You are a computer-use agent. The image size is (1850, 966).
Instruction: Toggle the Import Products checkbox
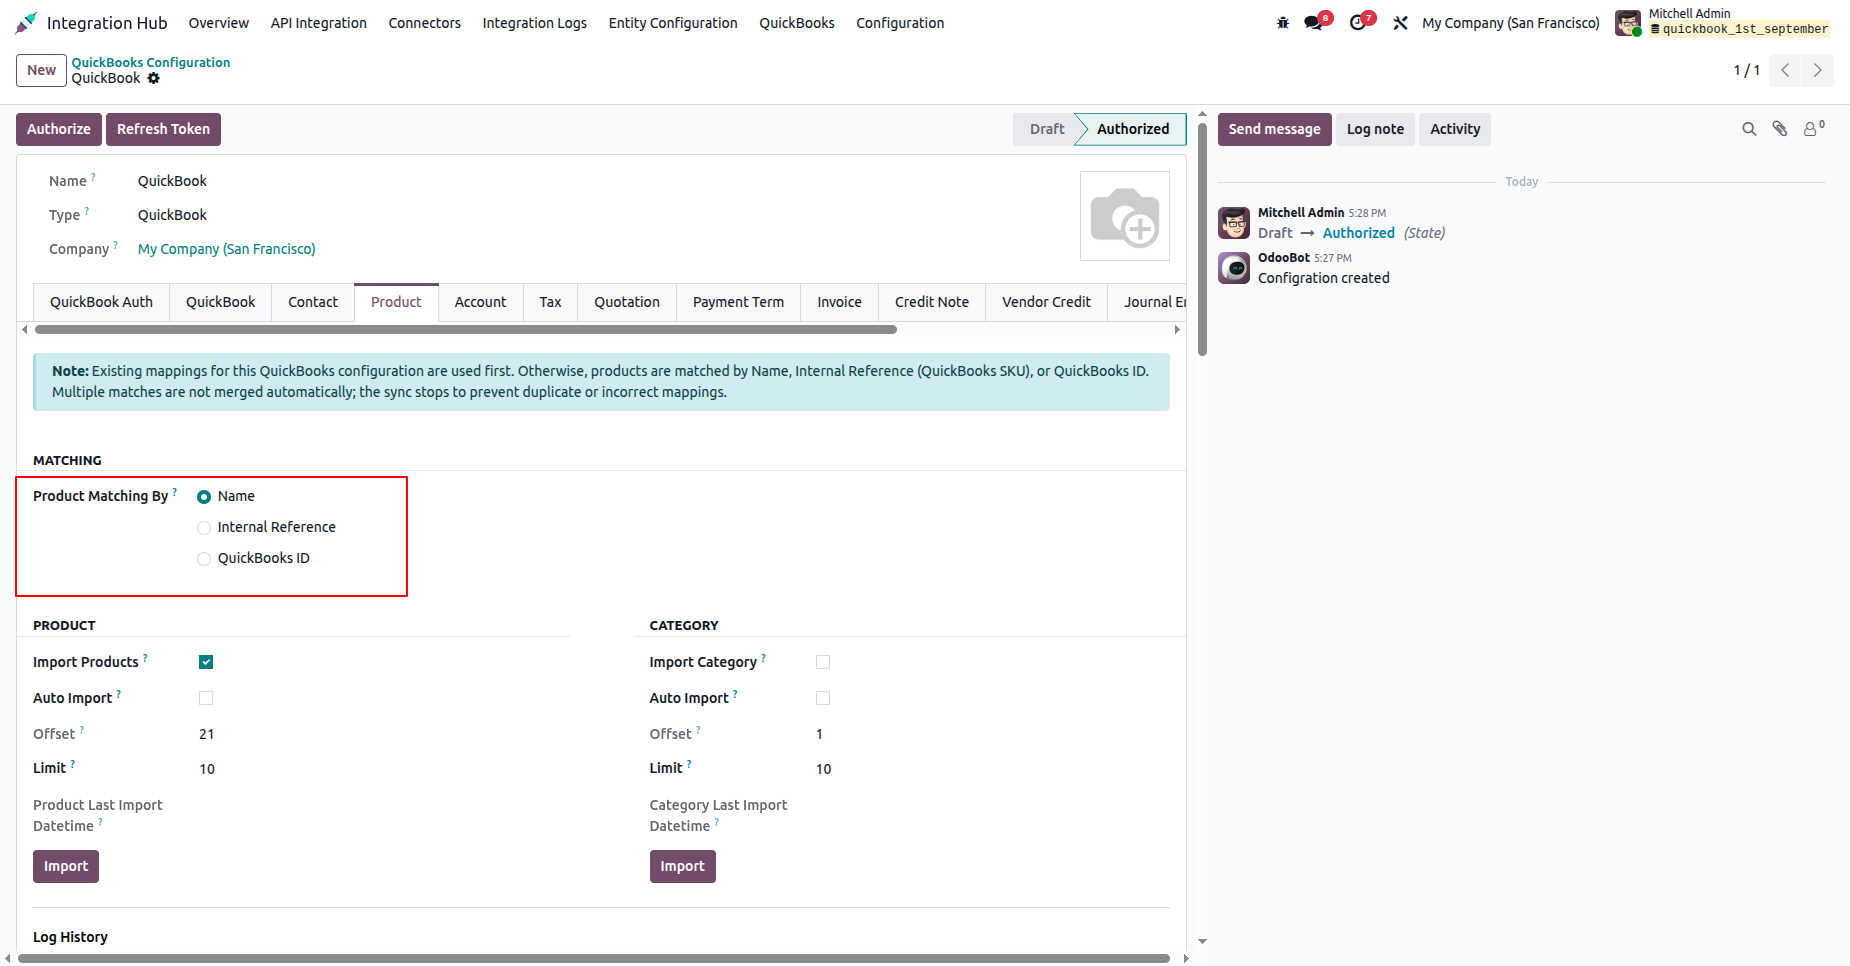click(x=206, y=662)
